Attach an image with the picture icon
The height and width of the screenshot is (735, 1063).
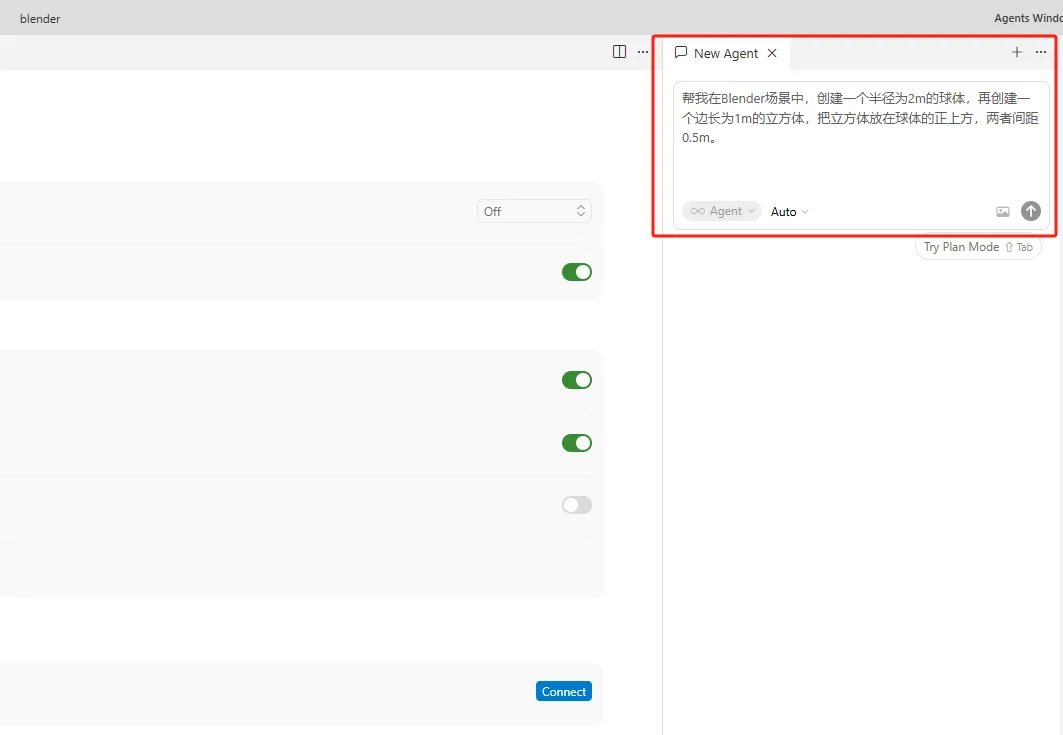[x=1003, y=212]
